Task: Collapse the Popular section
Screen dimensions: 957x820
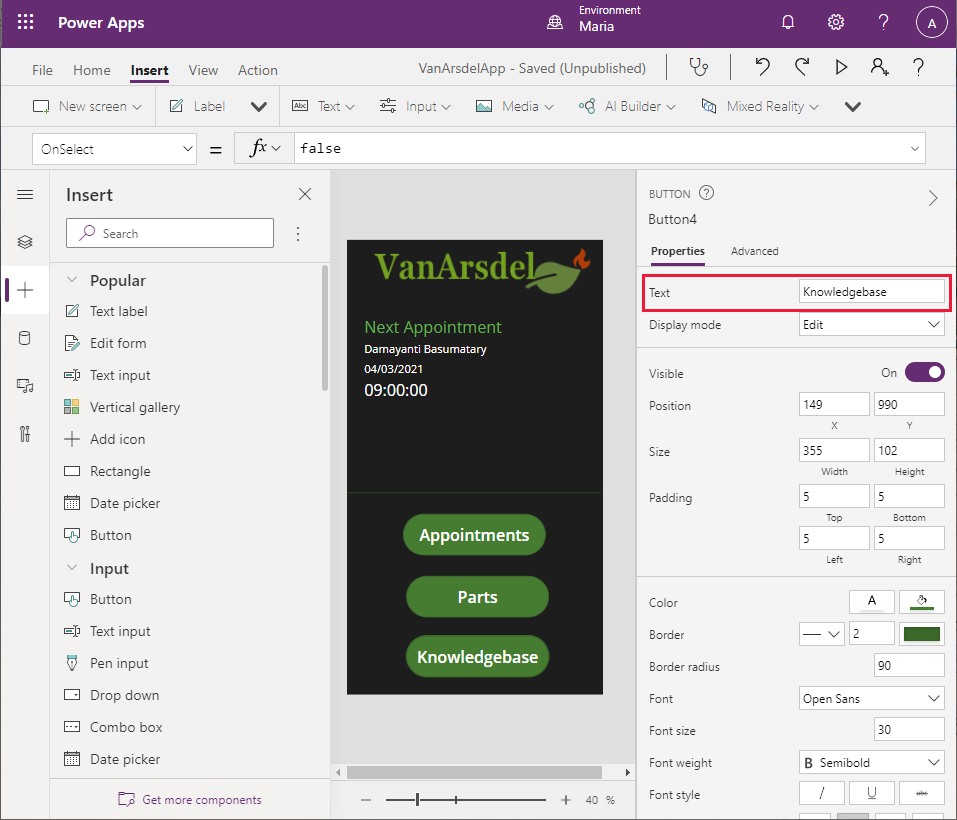Action: (x=72, y=279)
